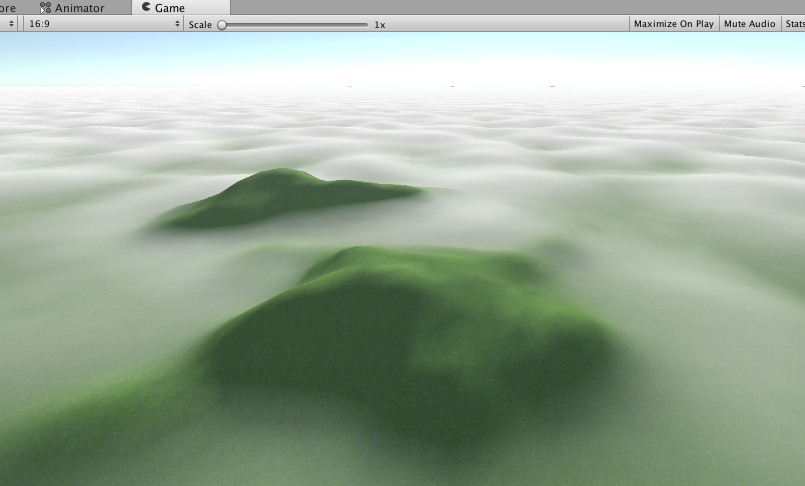Screen dimensions: 805x486
Task: Click the Scale slider handle
Action: (x=222, y=25)
